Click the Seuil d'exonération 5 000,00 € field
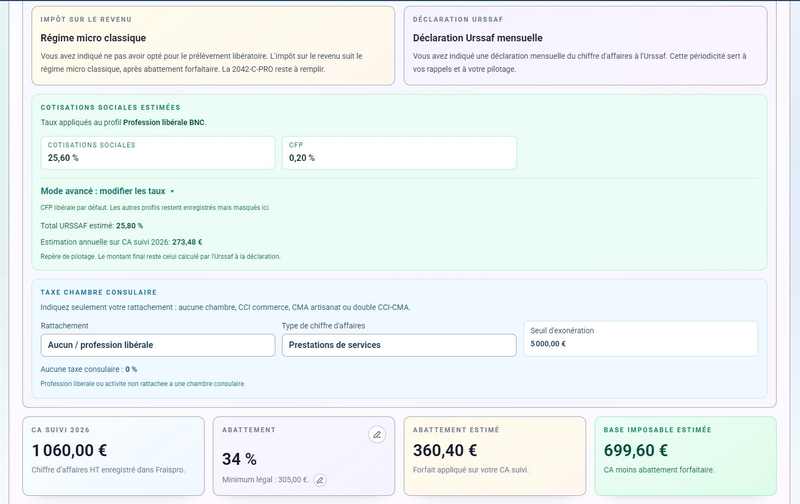 pos(641,338)
